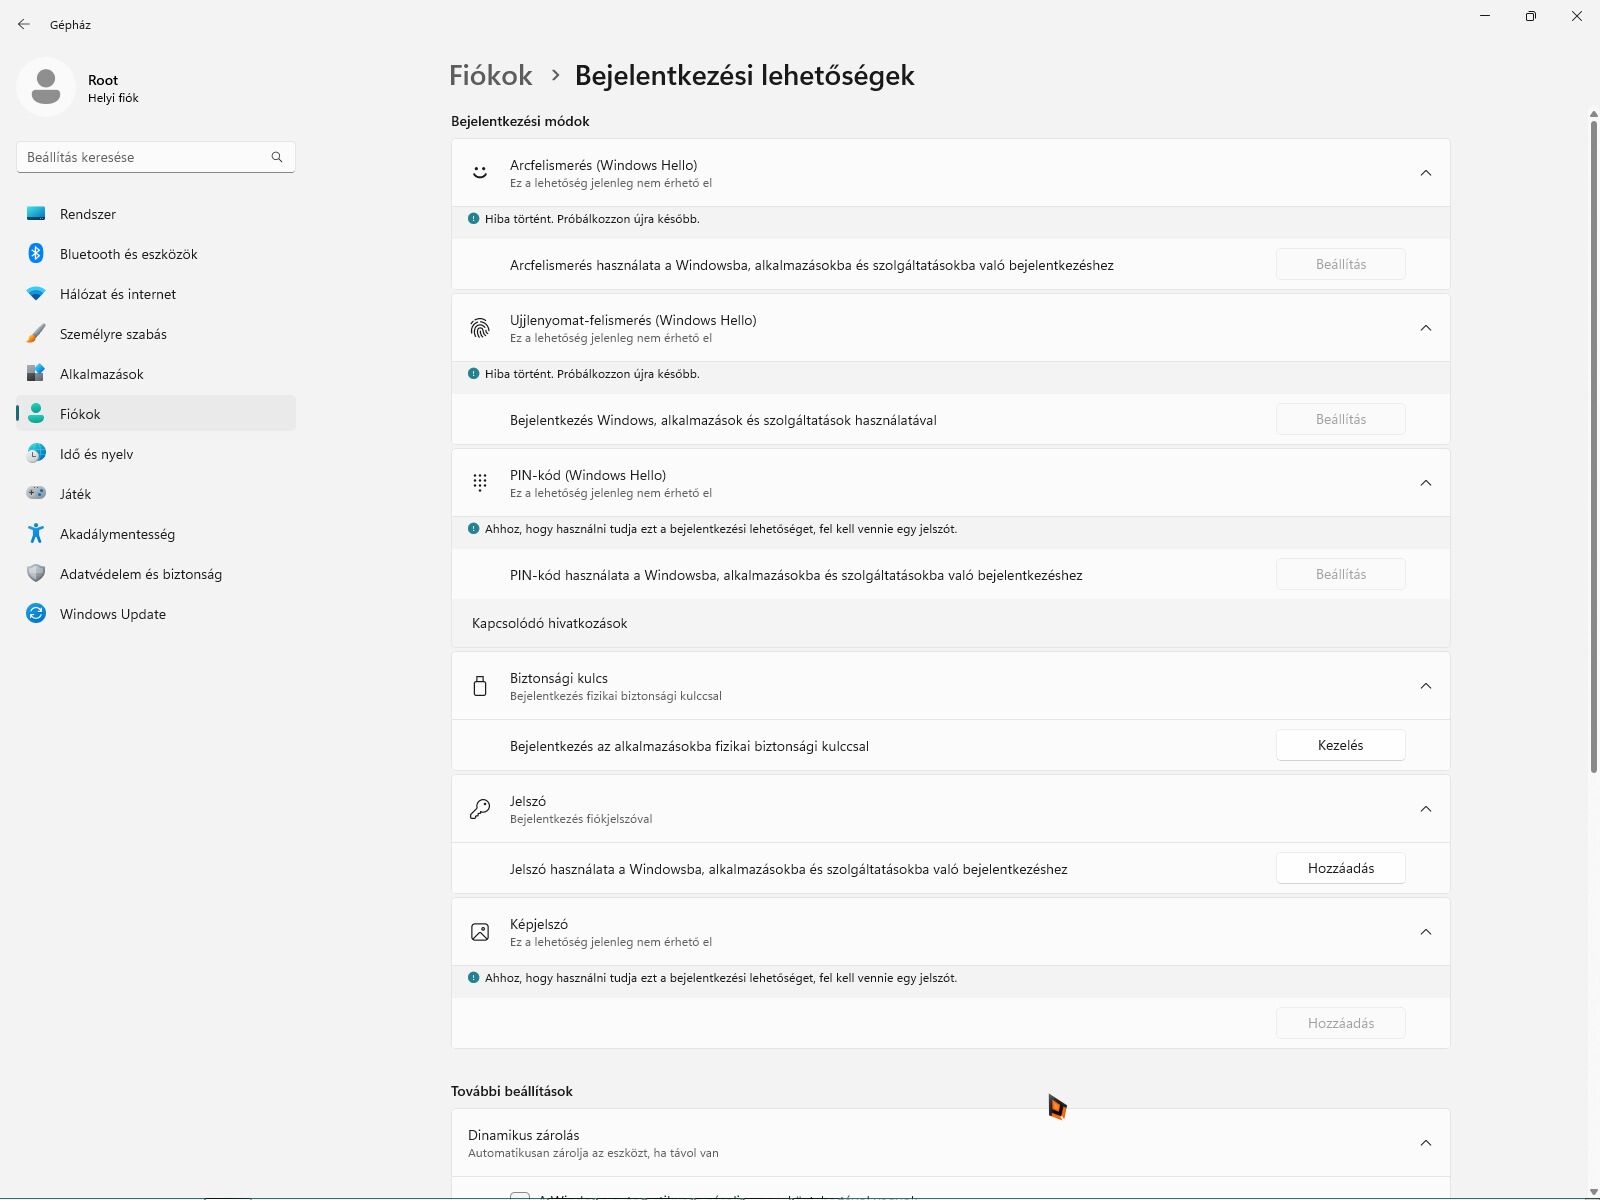Click scrollbar up arrow at top
Viewport: 1600px width, 1200px height.
click(1593, 114)
